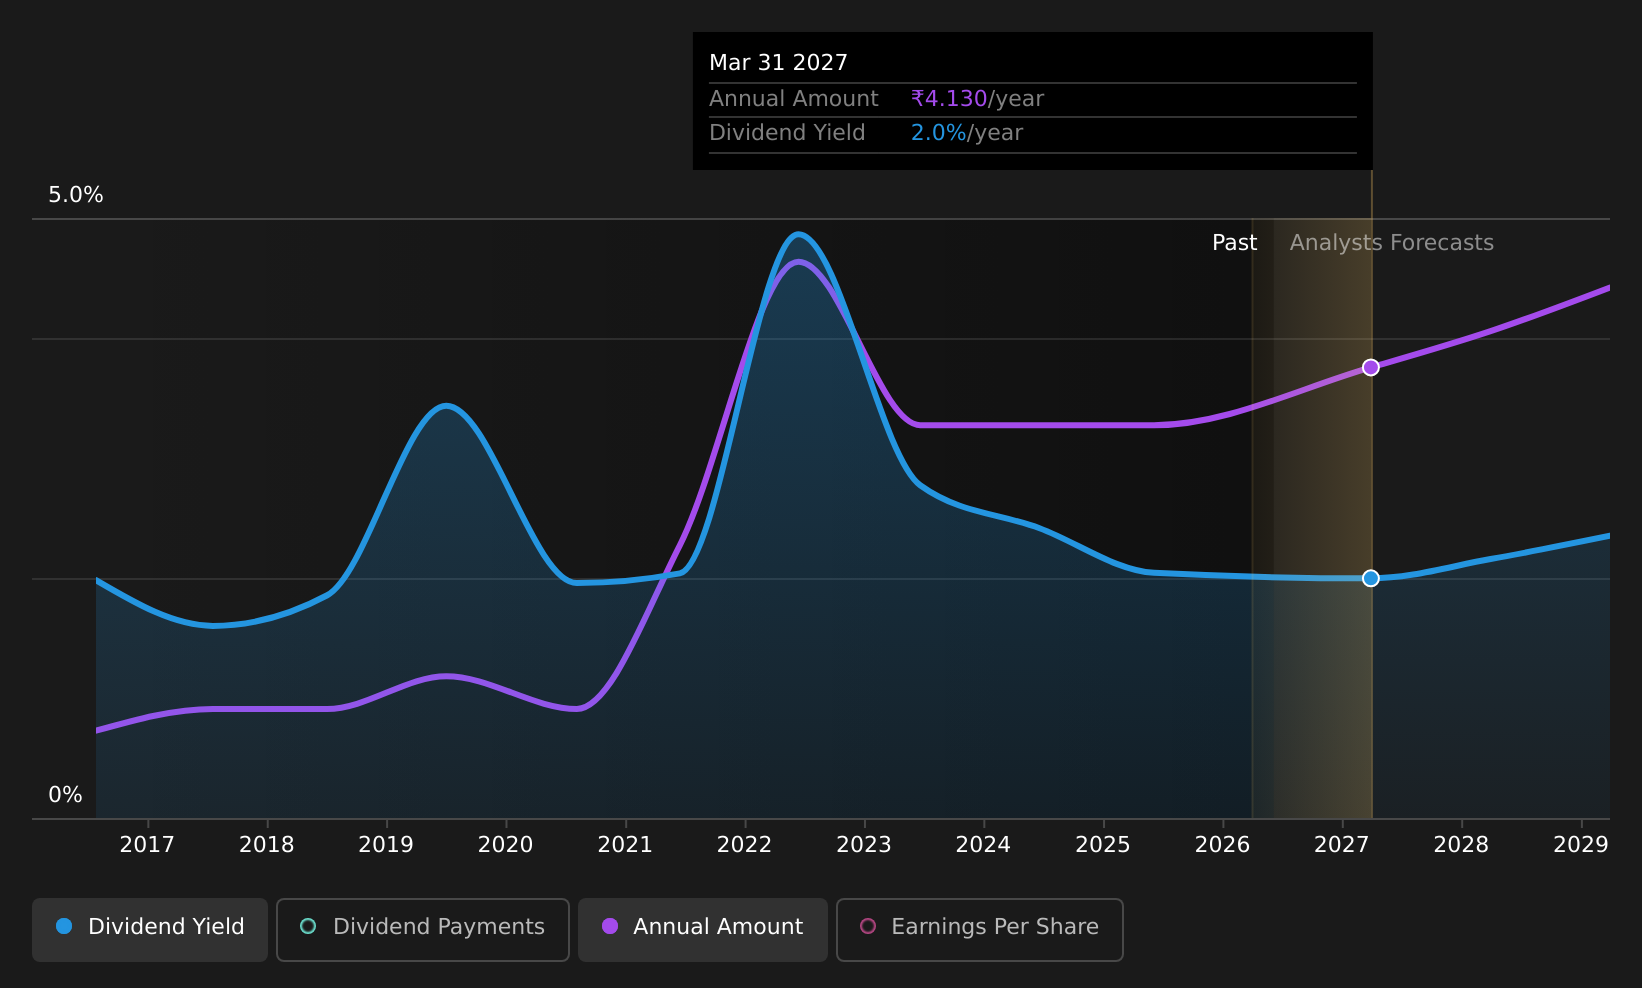Click the 2029 x-axis label
This screenshot has height=988, width=1642.
1581,845
